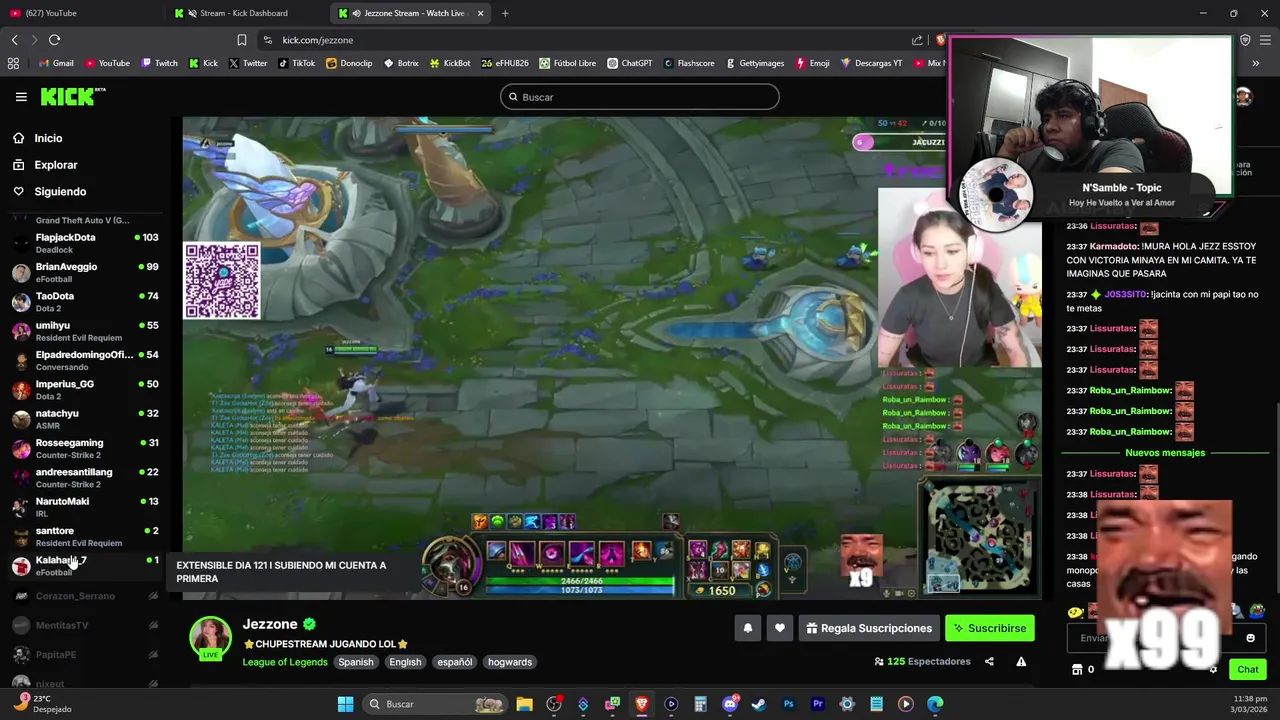Screen dimensions: 1280x720
Task: Open Premiere Pro from the taskbar
Action: tap(818, 704)
